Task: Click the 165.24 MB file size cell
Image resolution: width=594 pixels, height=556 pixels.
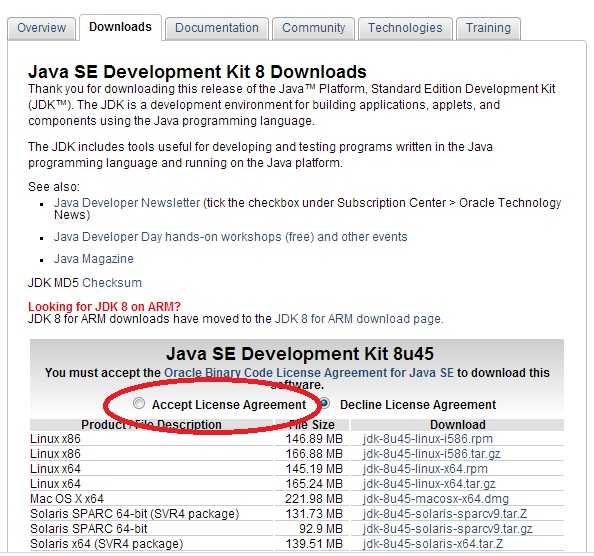Action: point(314,484)
